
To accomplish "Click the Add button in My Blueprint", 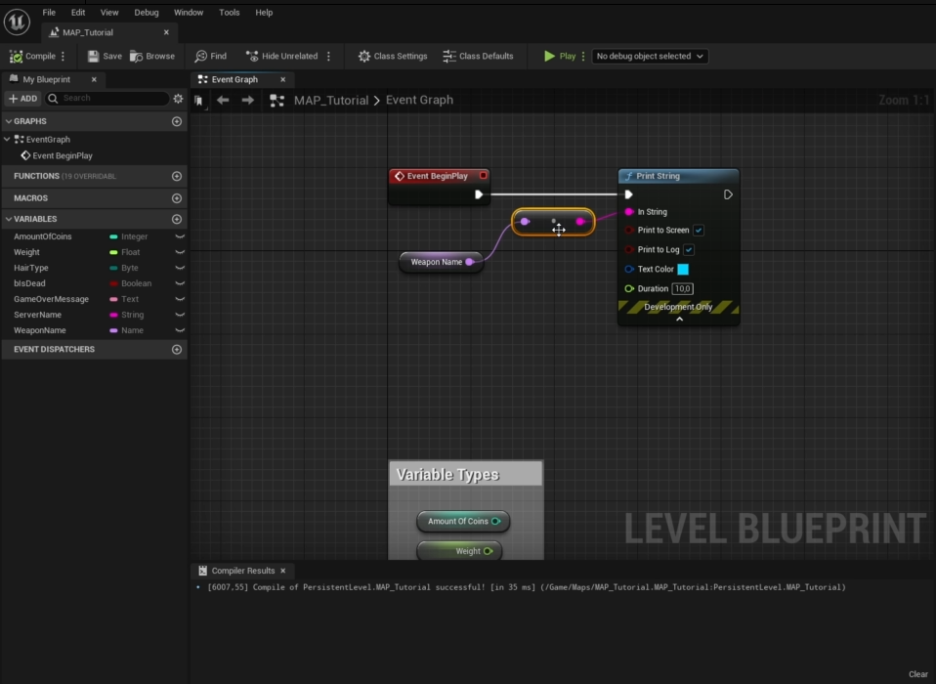I will point(23,98).
